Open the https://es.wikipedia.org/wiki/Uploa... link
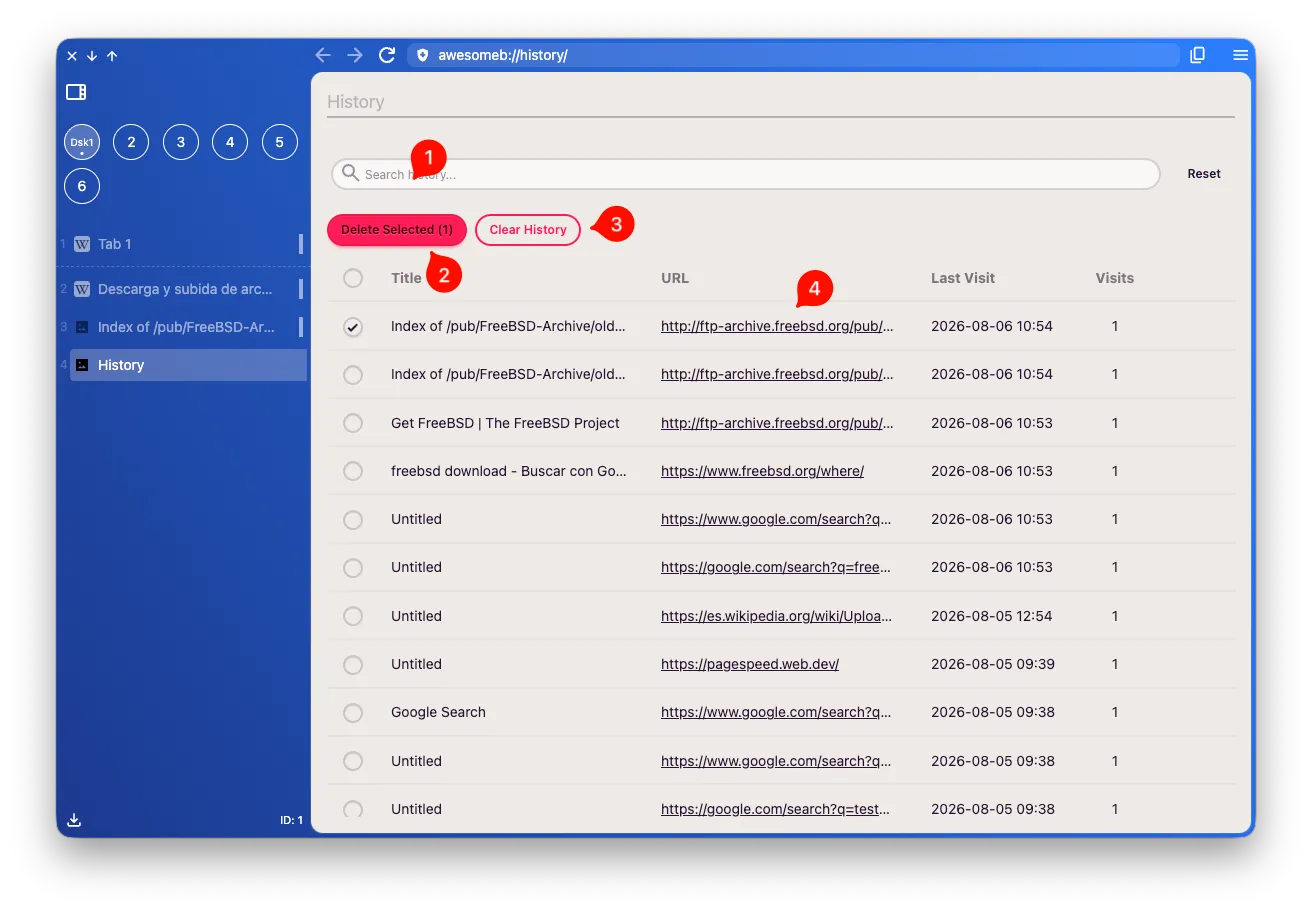Screen dimensions: 1312x912 click(776, 616)
